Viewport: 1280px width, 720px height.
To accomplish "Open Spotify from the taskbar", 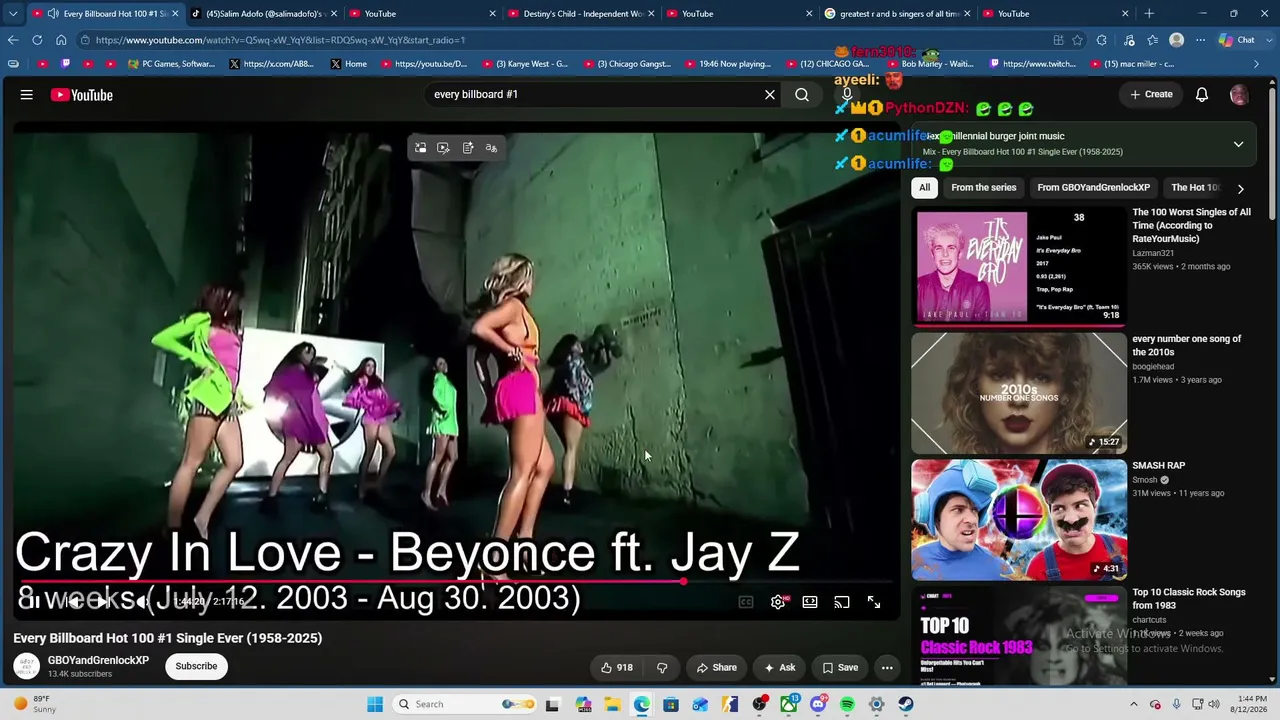I will pyautogui.click(x=847, y=704).
